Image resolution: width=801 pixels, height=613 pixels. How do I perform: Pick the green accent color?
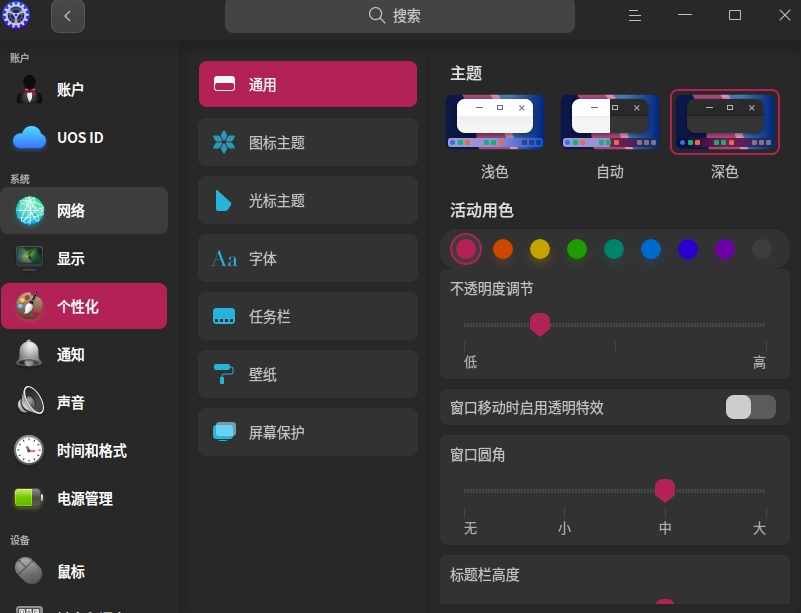577,249
